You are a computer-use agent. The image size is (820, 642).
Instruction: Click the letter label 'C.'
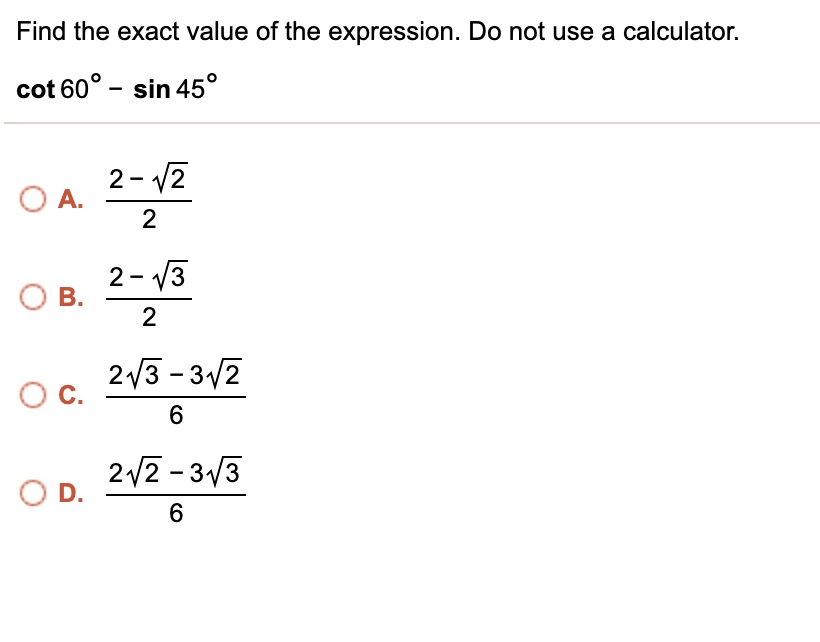71,395
